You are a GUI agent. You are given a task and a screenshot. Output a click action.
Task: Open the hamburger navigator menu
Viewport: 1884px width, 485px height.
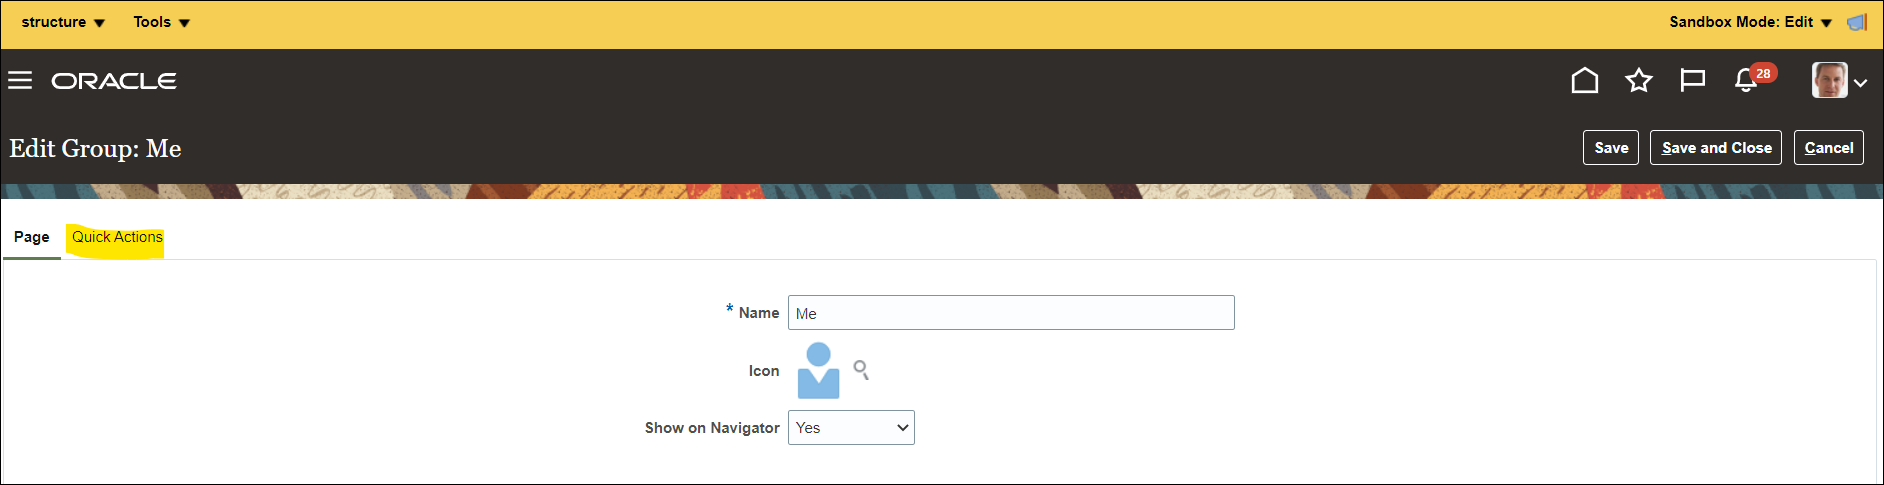(x=20, y=80)
